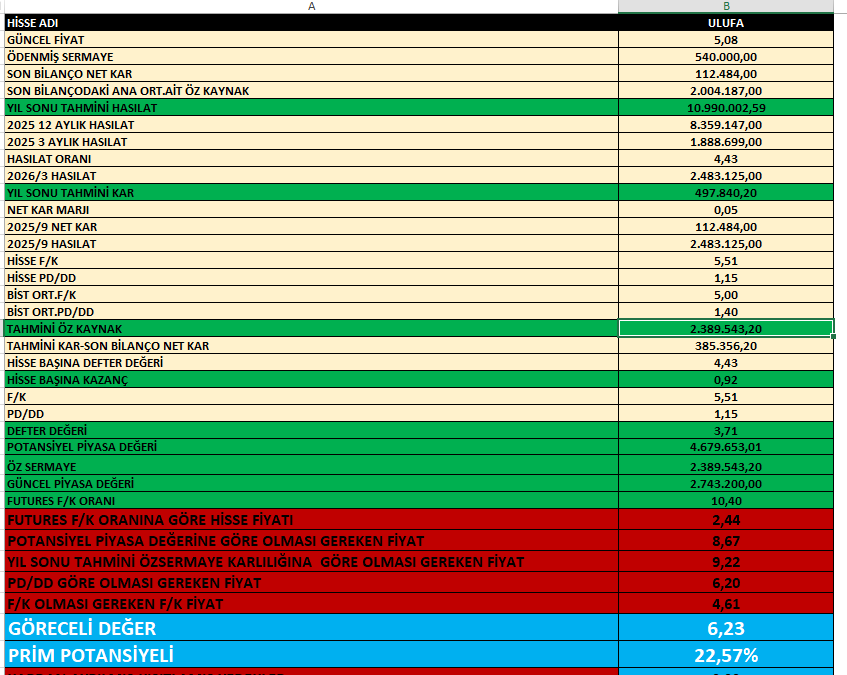This screenshot has height=675, width=847.
Task: Select 1,15 in the plain PD/DD row
Action: (x=726, y=414)
